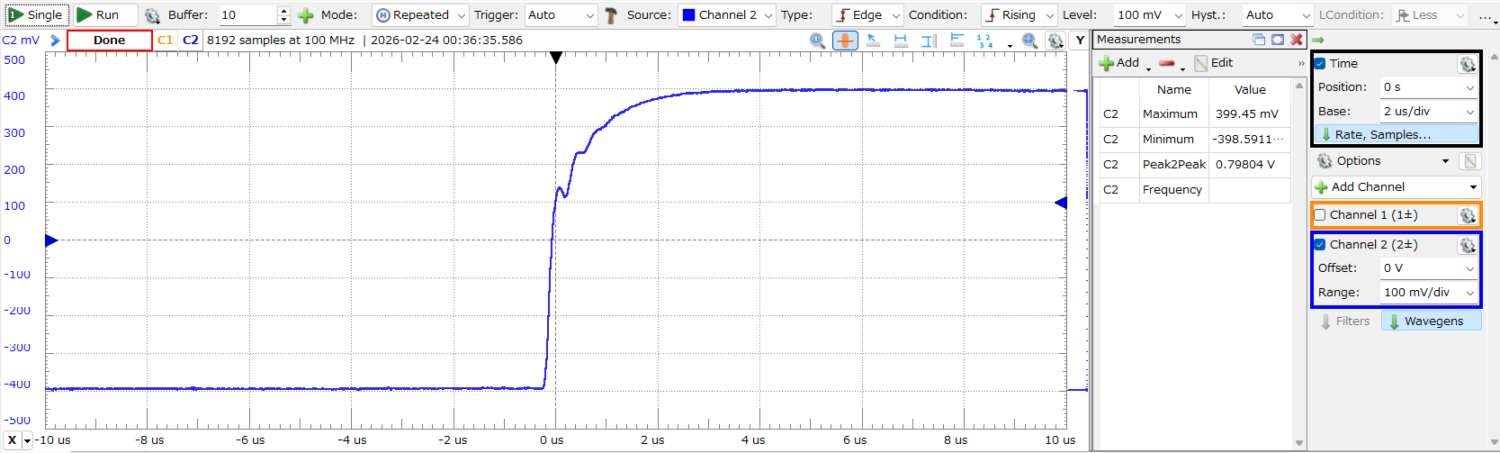Toggle the Time checkbox
1500x453 pixels.
tap(1320, 64)
